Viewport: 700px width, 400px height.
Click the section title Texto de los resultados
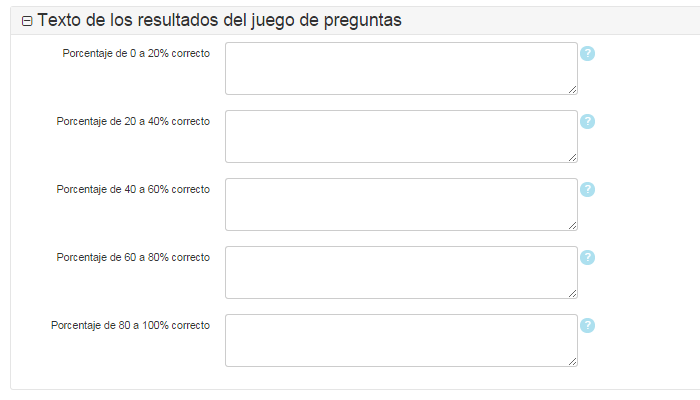coord(219,20)
